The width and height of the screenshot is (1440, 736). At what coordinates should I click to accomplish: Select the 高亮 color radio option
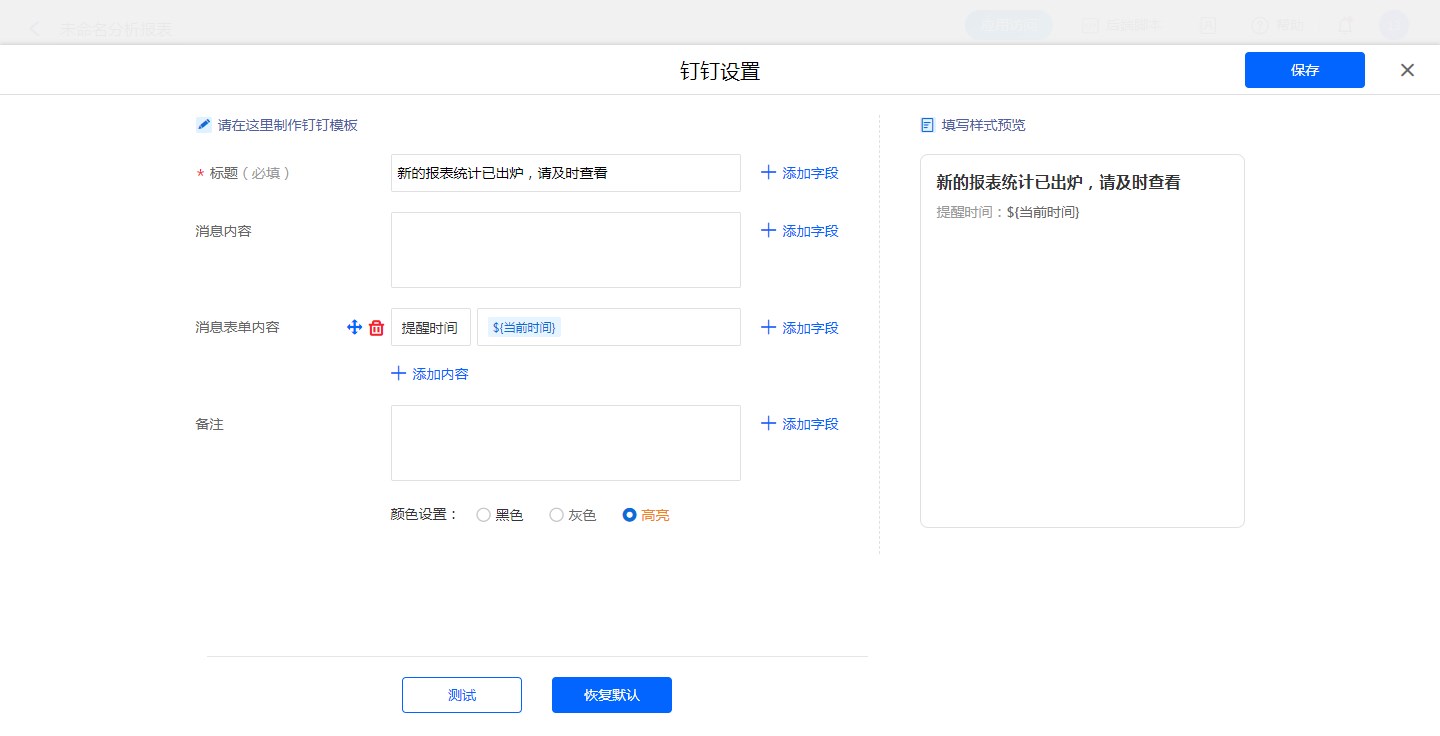tap(630, 515)
